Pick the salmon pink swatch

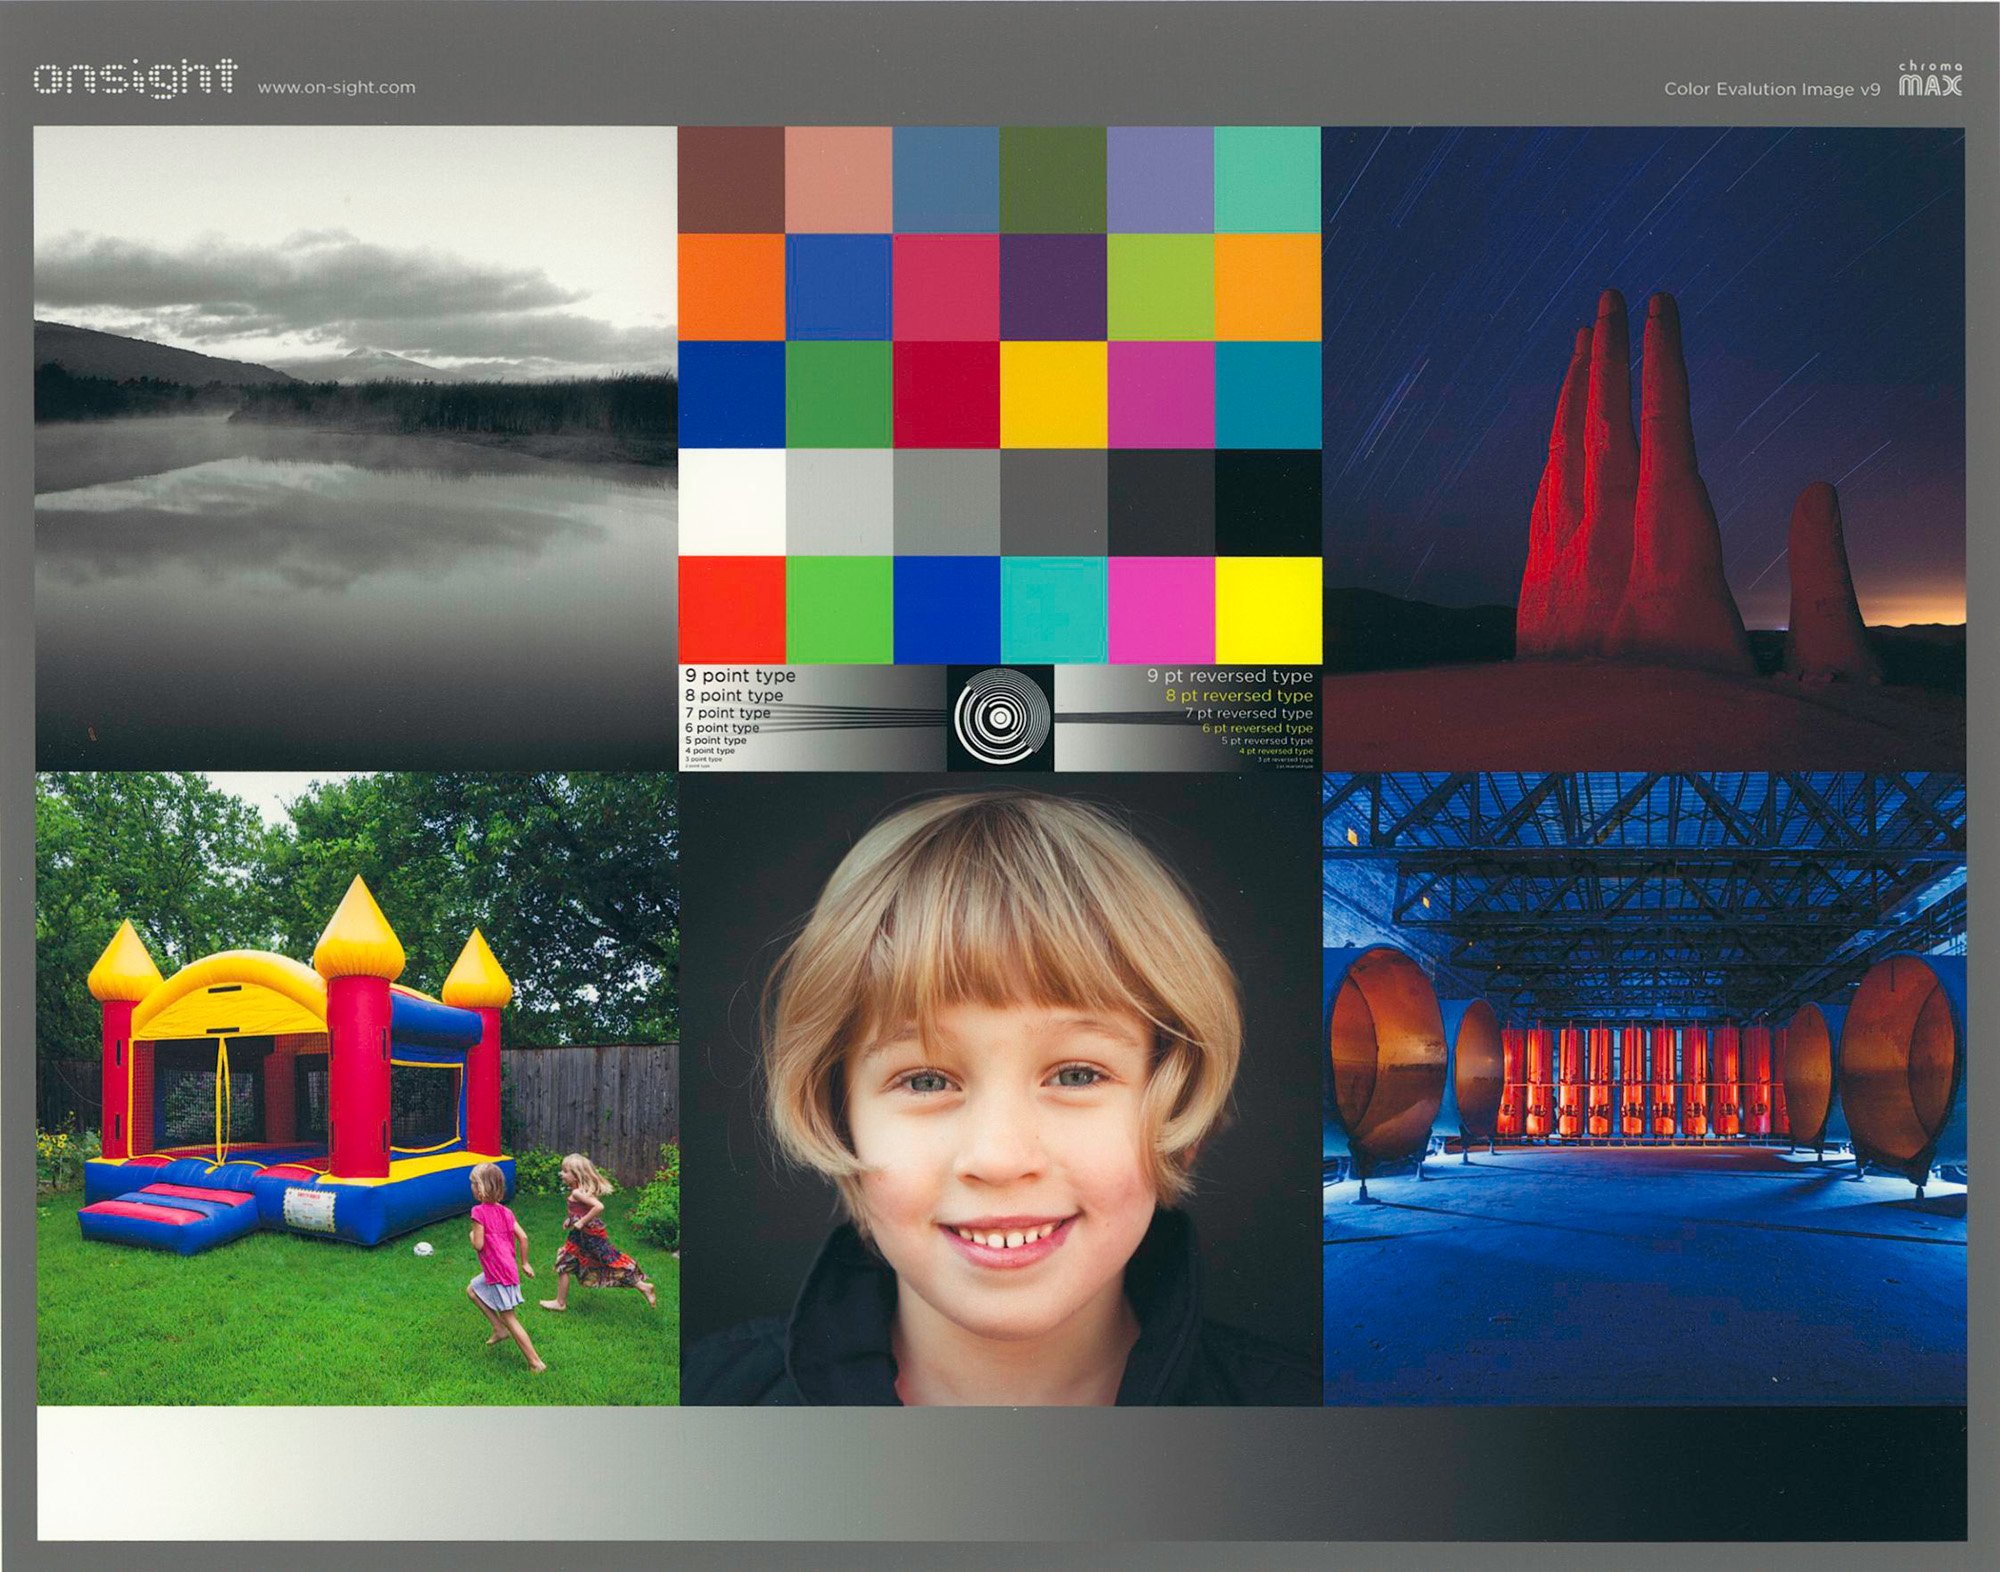tap(838, 179)
